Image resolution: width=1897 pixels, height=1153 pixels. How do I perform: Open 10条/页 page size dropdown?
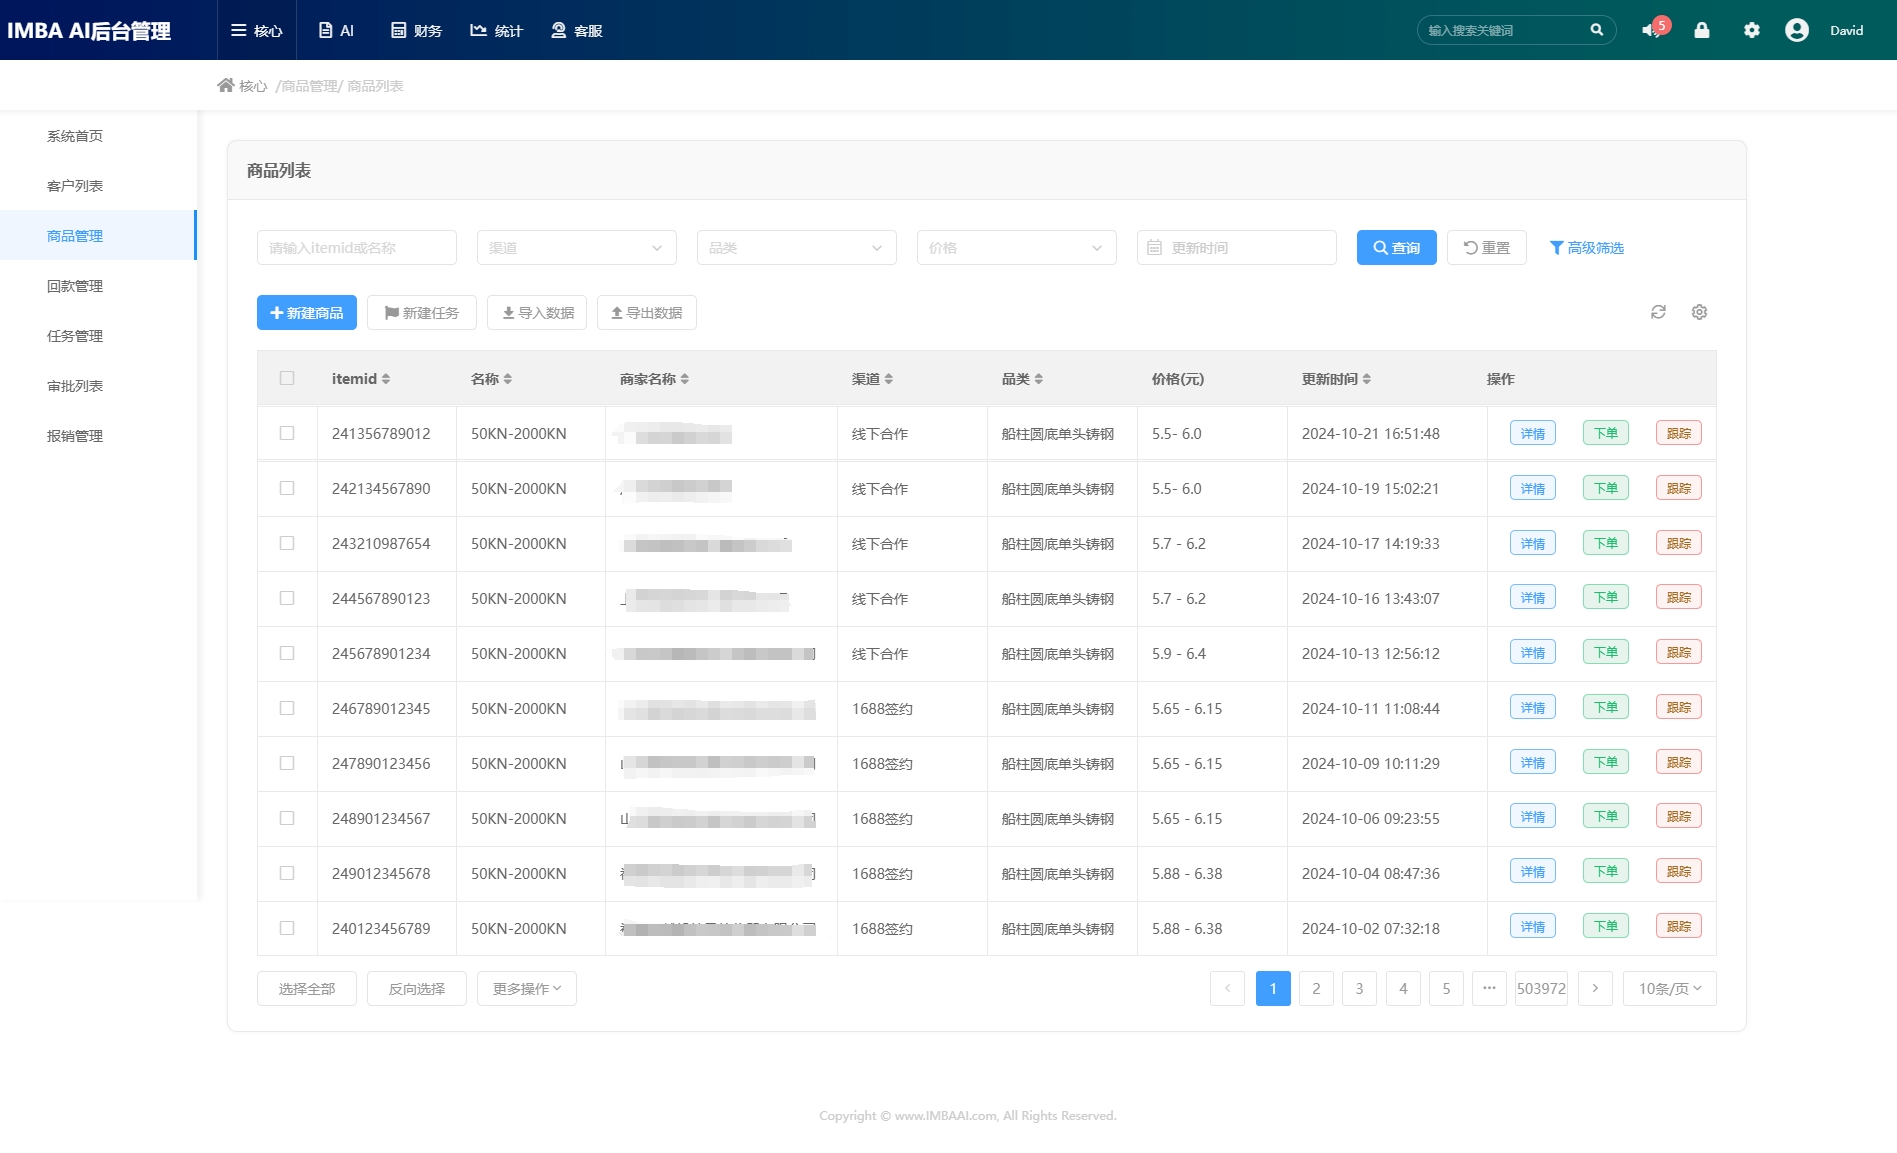[x=1669, y=988]
